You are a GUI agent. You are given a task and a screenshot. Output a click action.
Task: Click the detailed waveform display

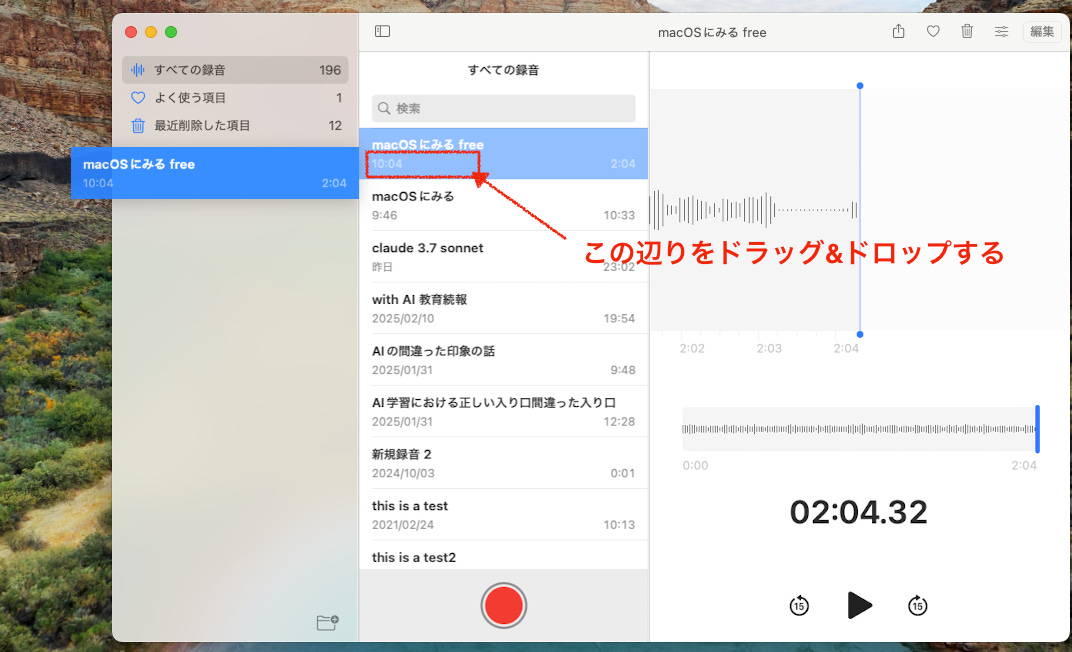[x=755, y=210]
